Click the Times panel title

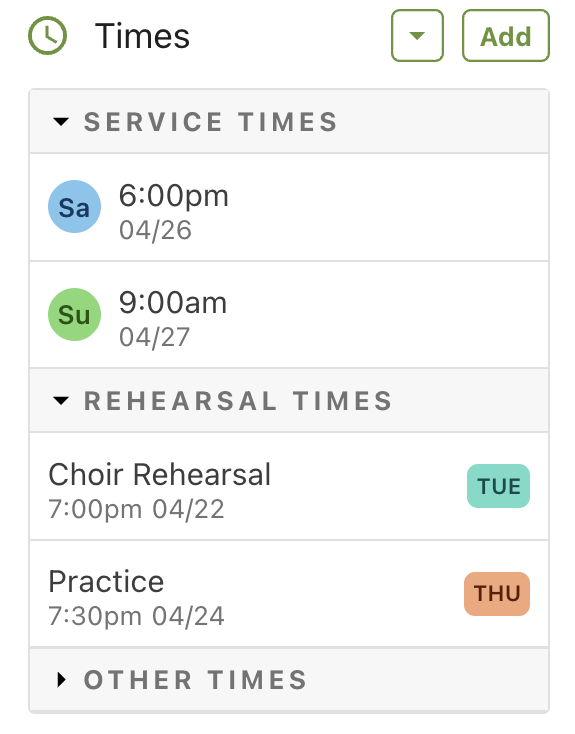click(142, 36)
